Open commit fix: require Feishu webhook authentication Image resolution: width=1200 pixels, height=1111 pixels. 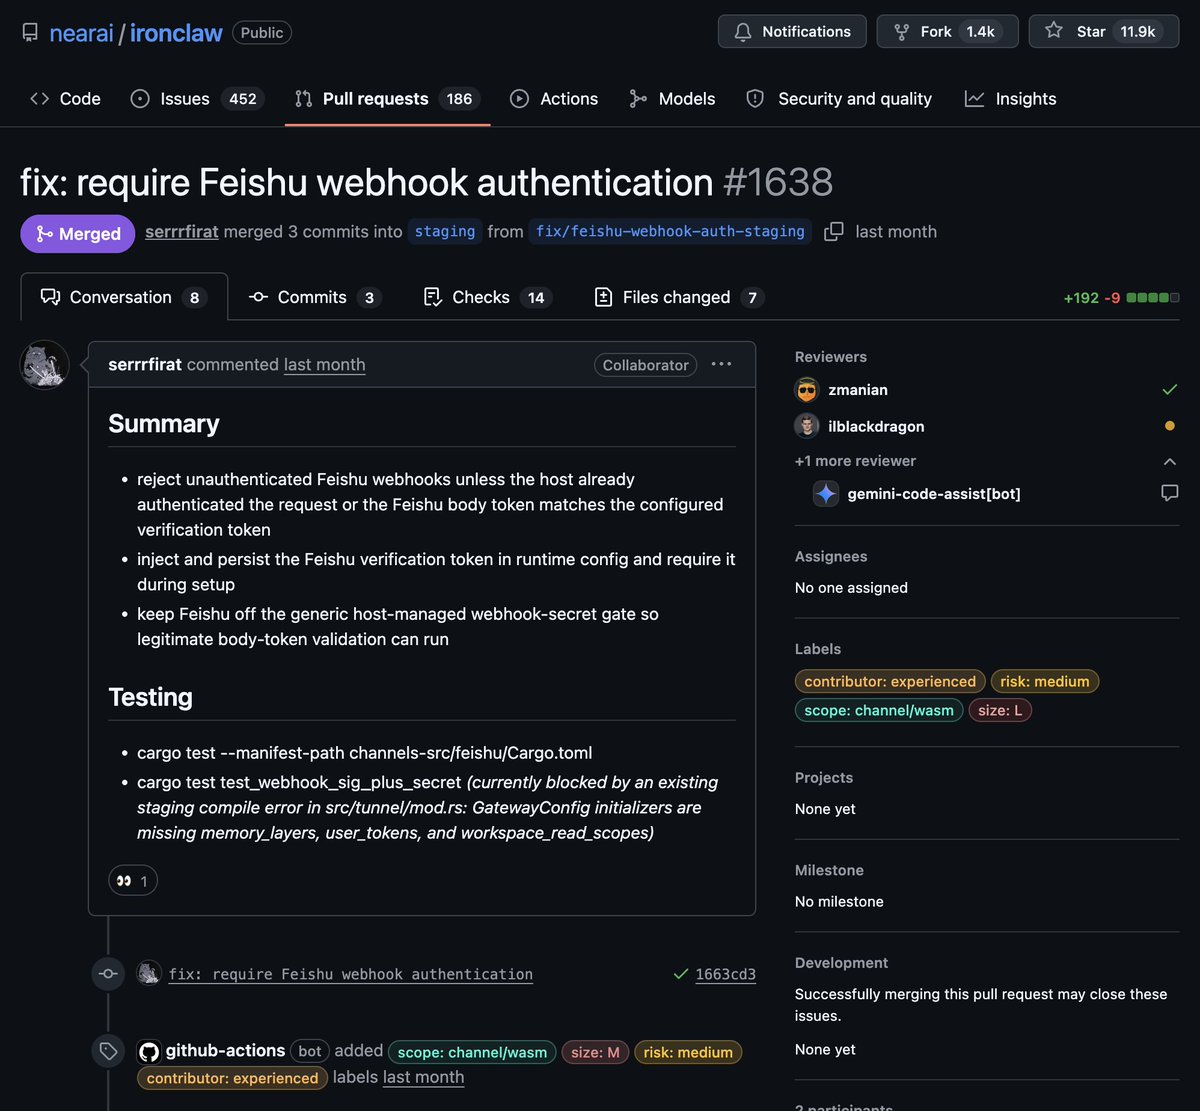click(x=351, y=974)
